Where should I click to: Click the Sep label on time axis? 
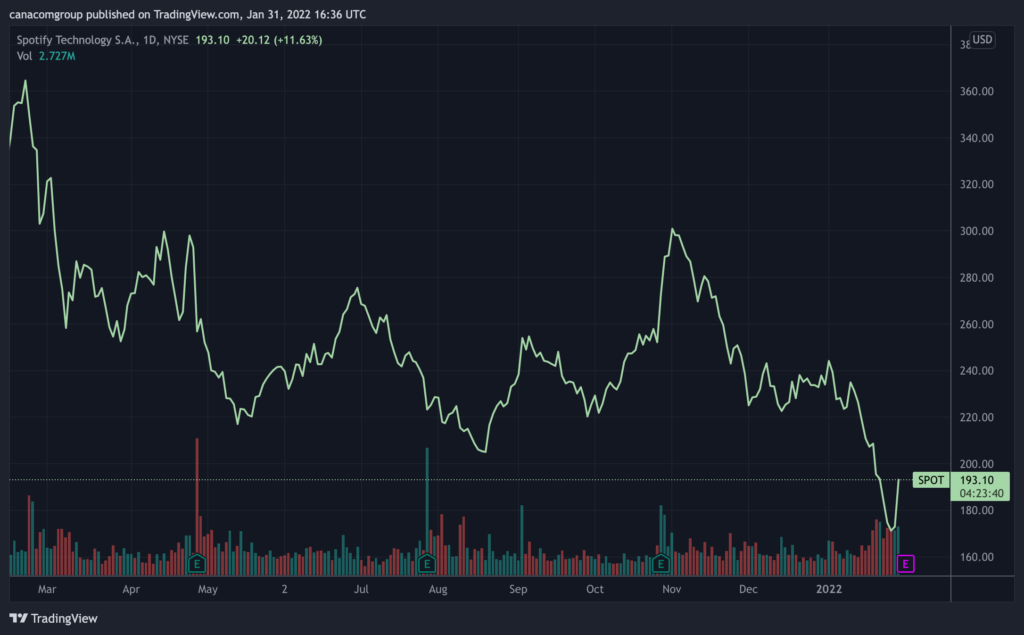point(518,589)
